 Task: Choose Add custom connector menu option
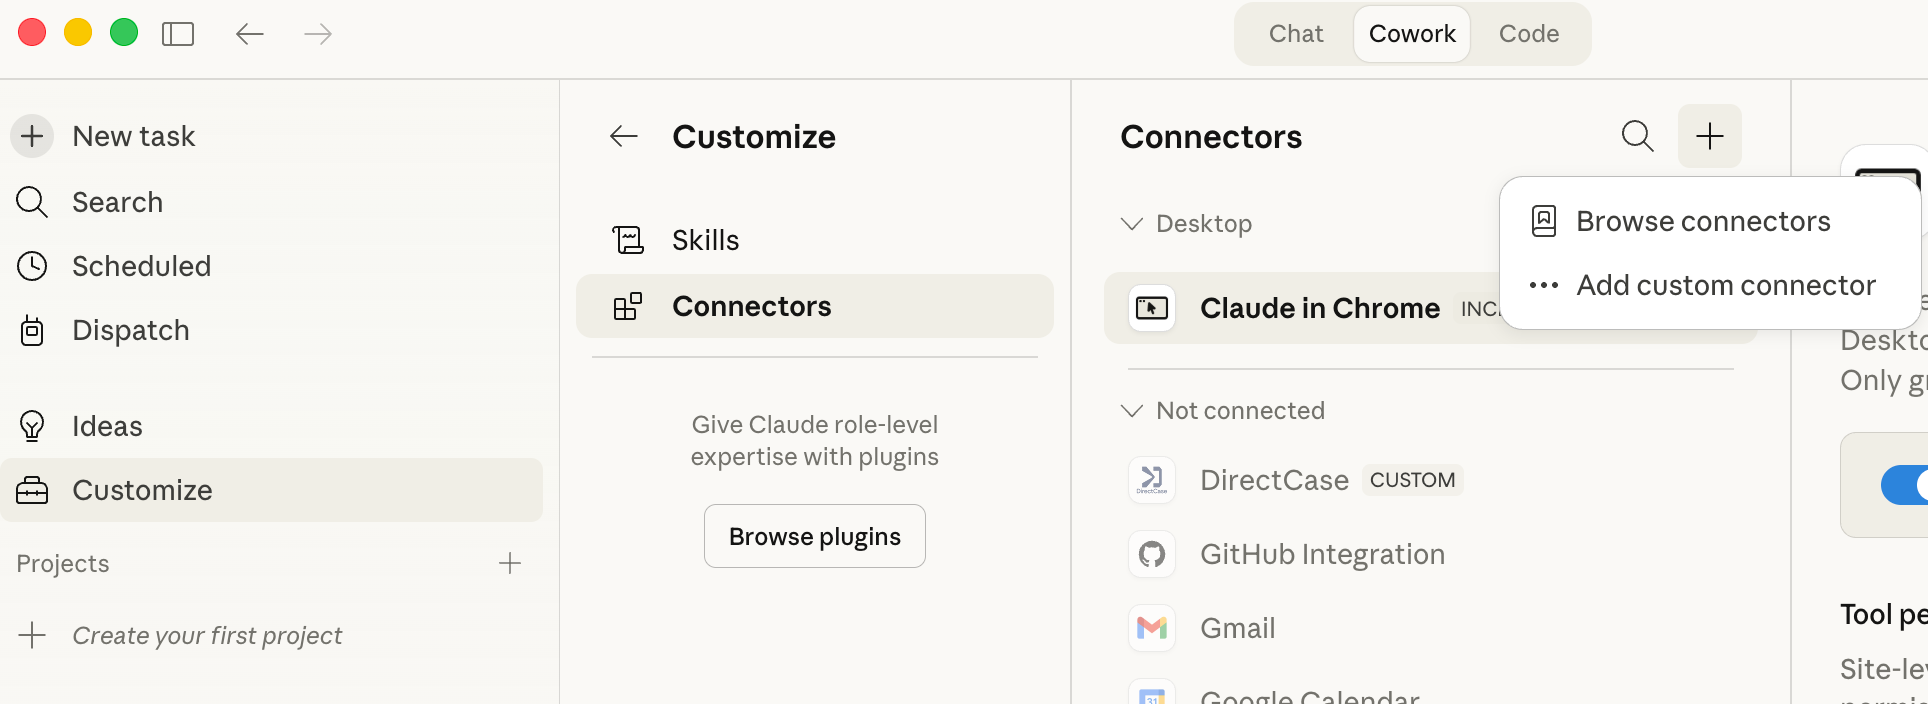[x=1724, y=285]
